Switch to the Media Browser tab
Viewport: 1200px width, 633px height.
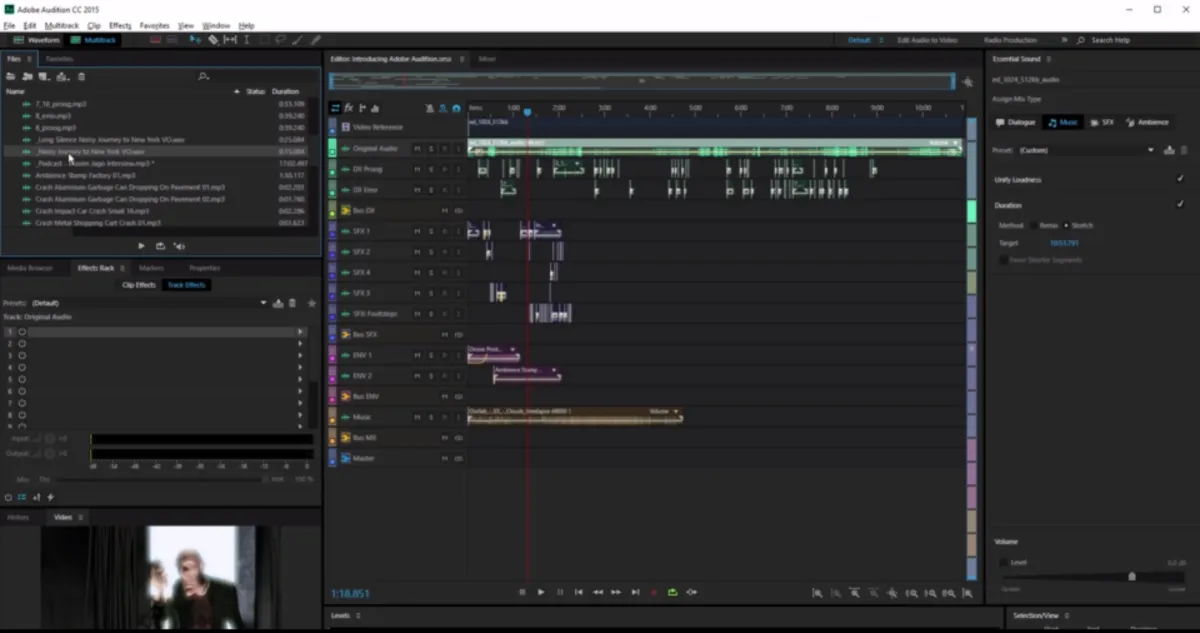pyautogui.click(x=30, y=268)
